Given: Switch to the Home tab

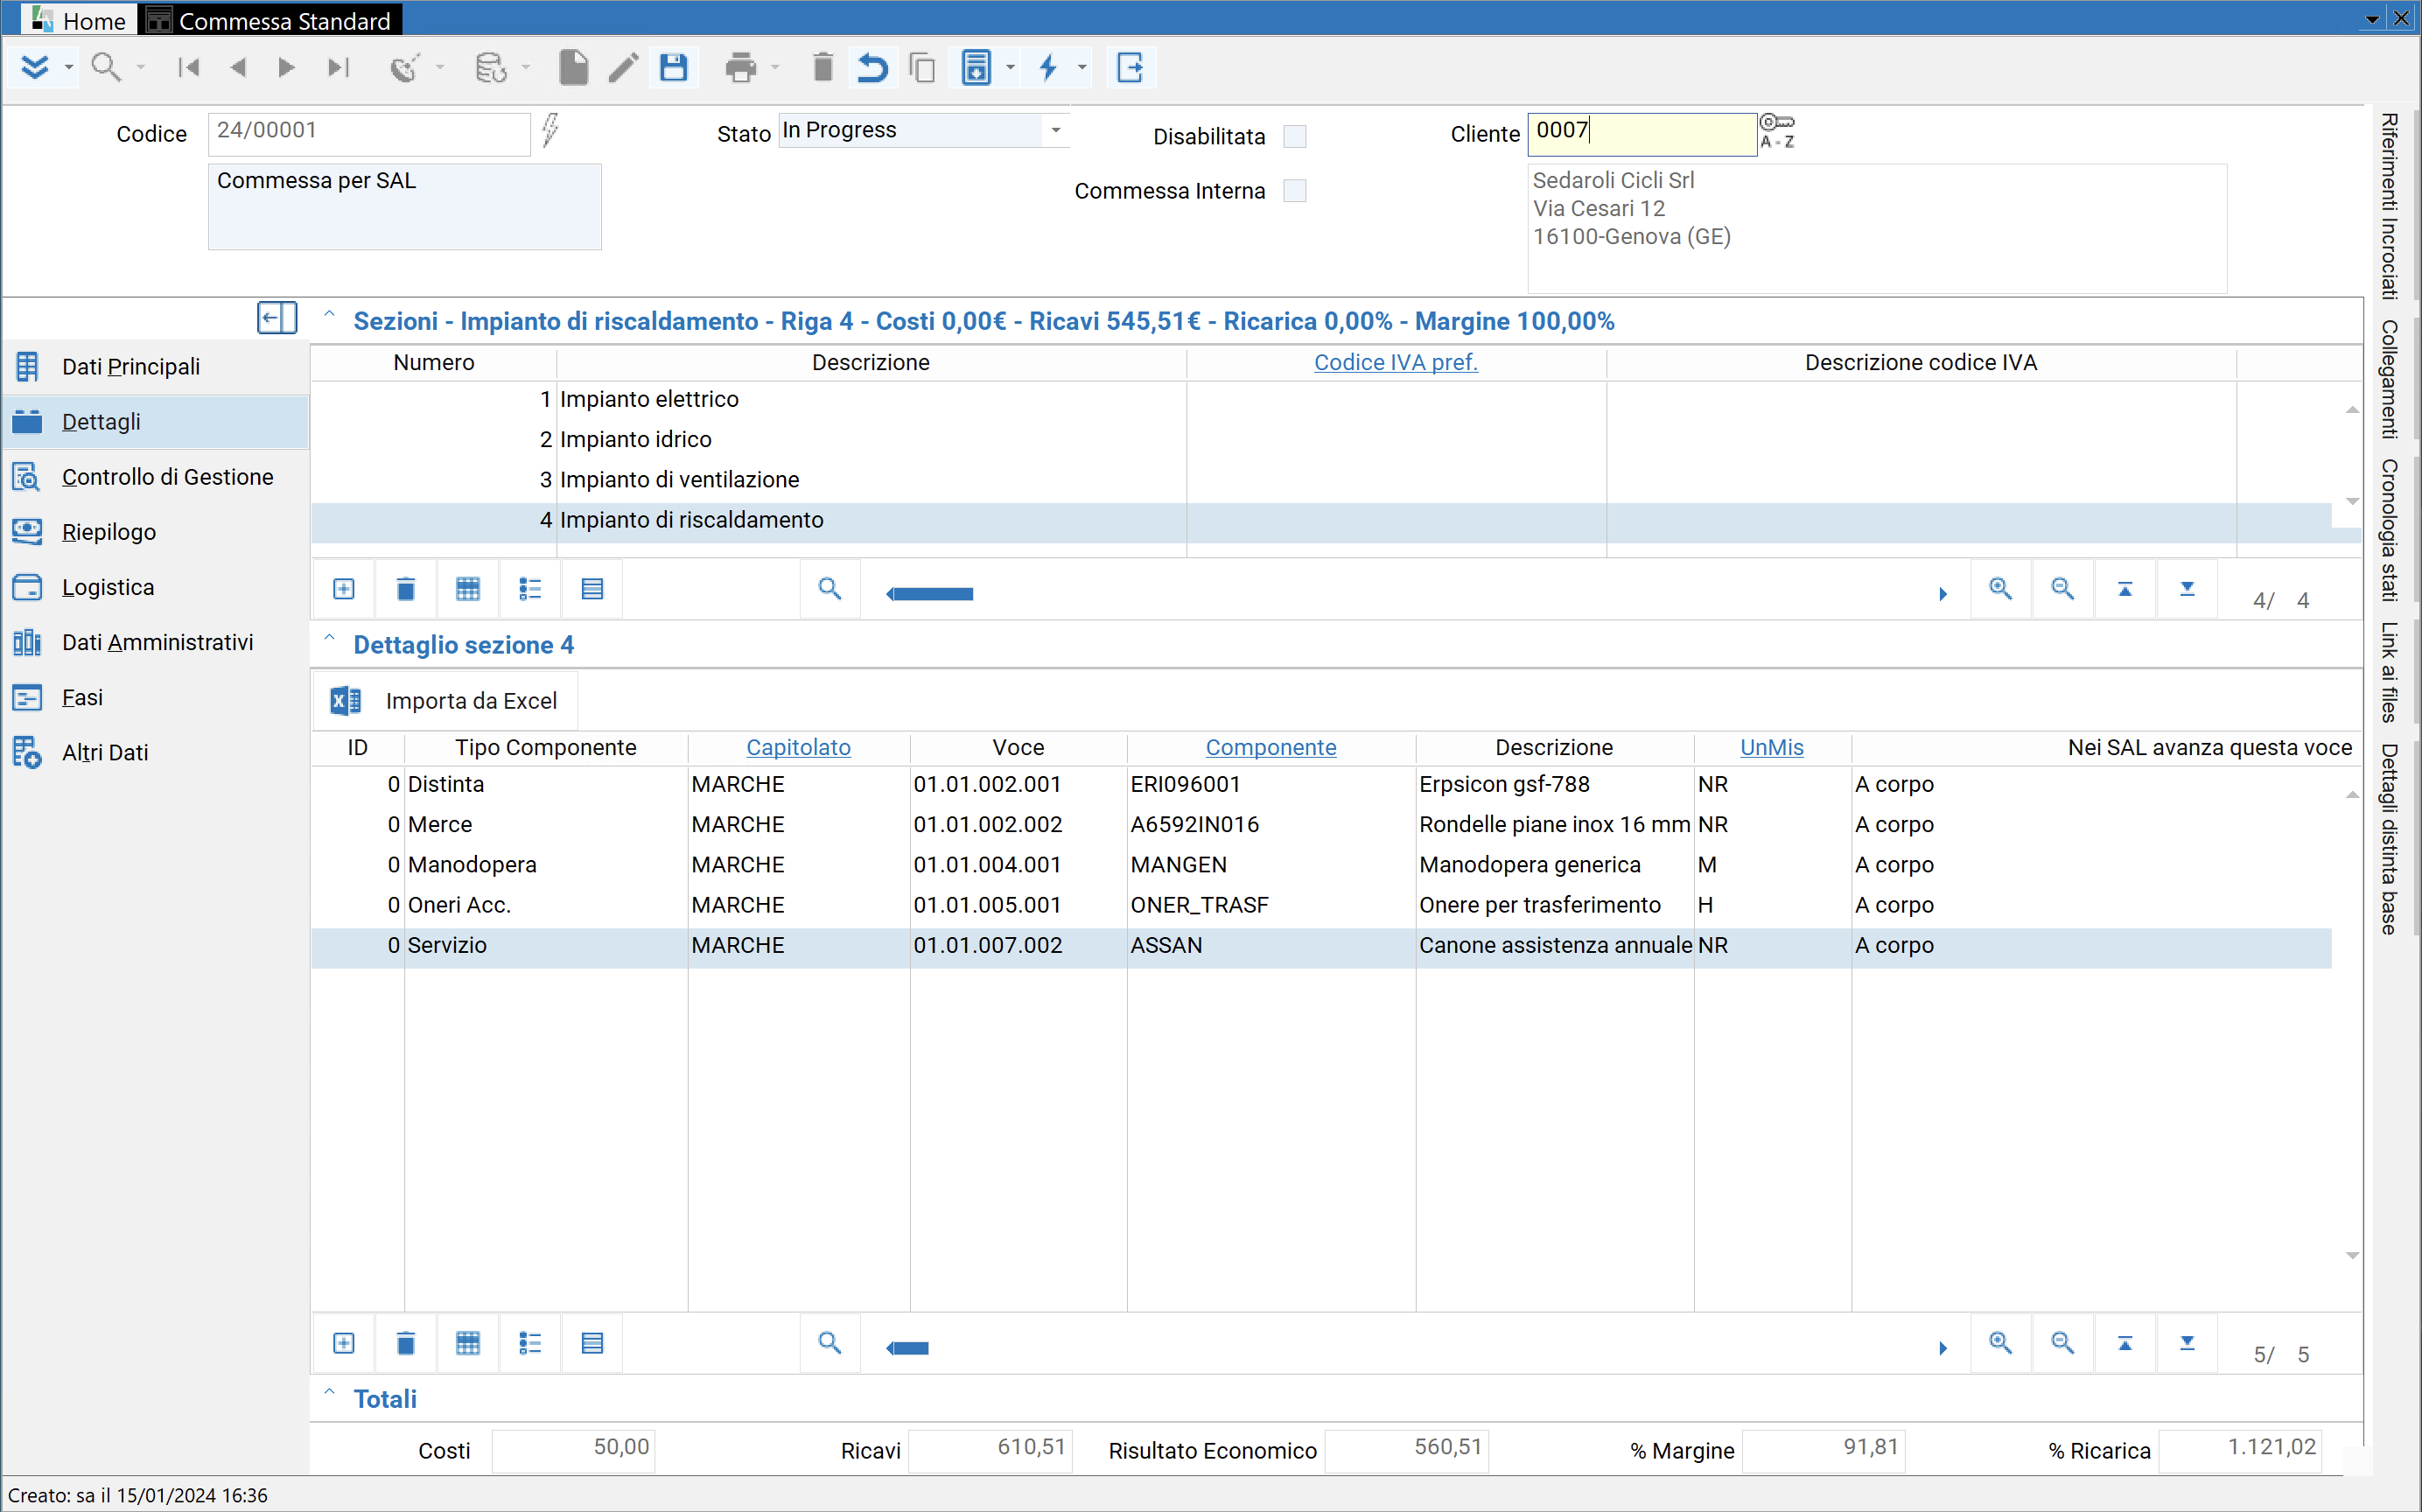Looking at the screenshot, I should pyautogui.click(x=80, y=20).
